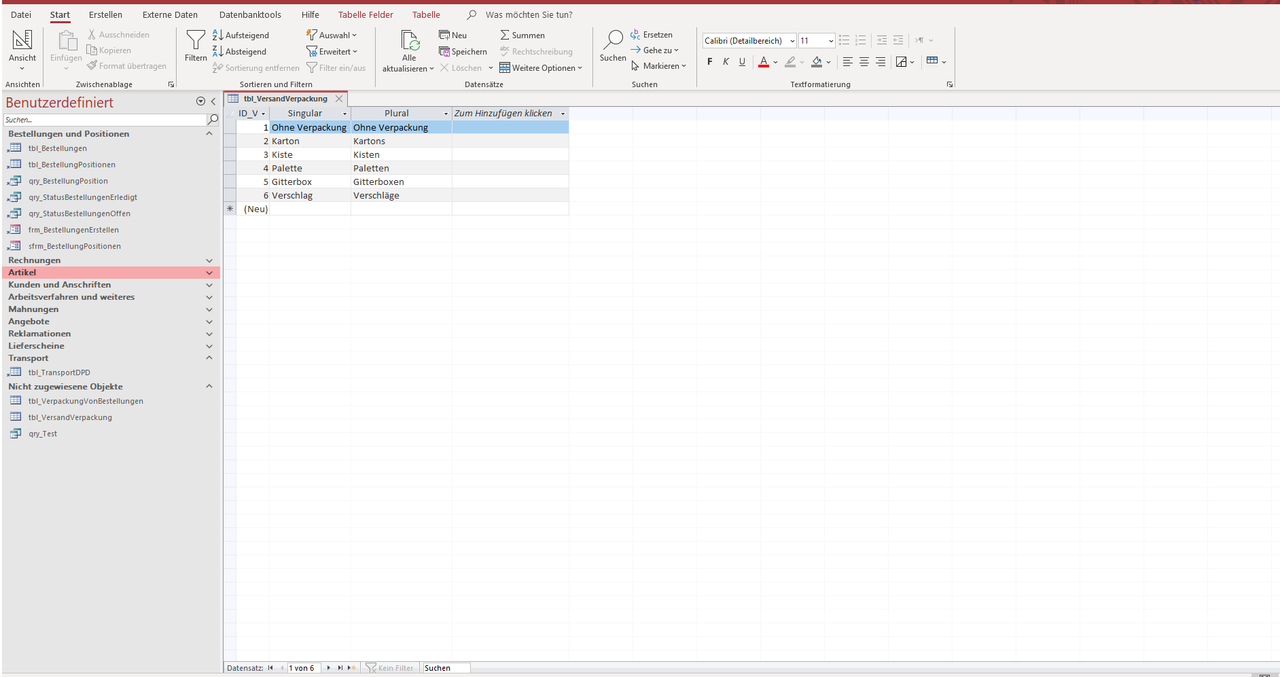This screenshot has height=677, width=1280.
Task: Open the navigation pane category menu arrow
Action: pyautogui.click(x=200, y=102)
